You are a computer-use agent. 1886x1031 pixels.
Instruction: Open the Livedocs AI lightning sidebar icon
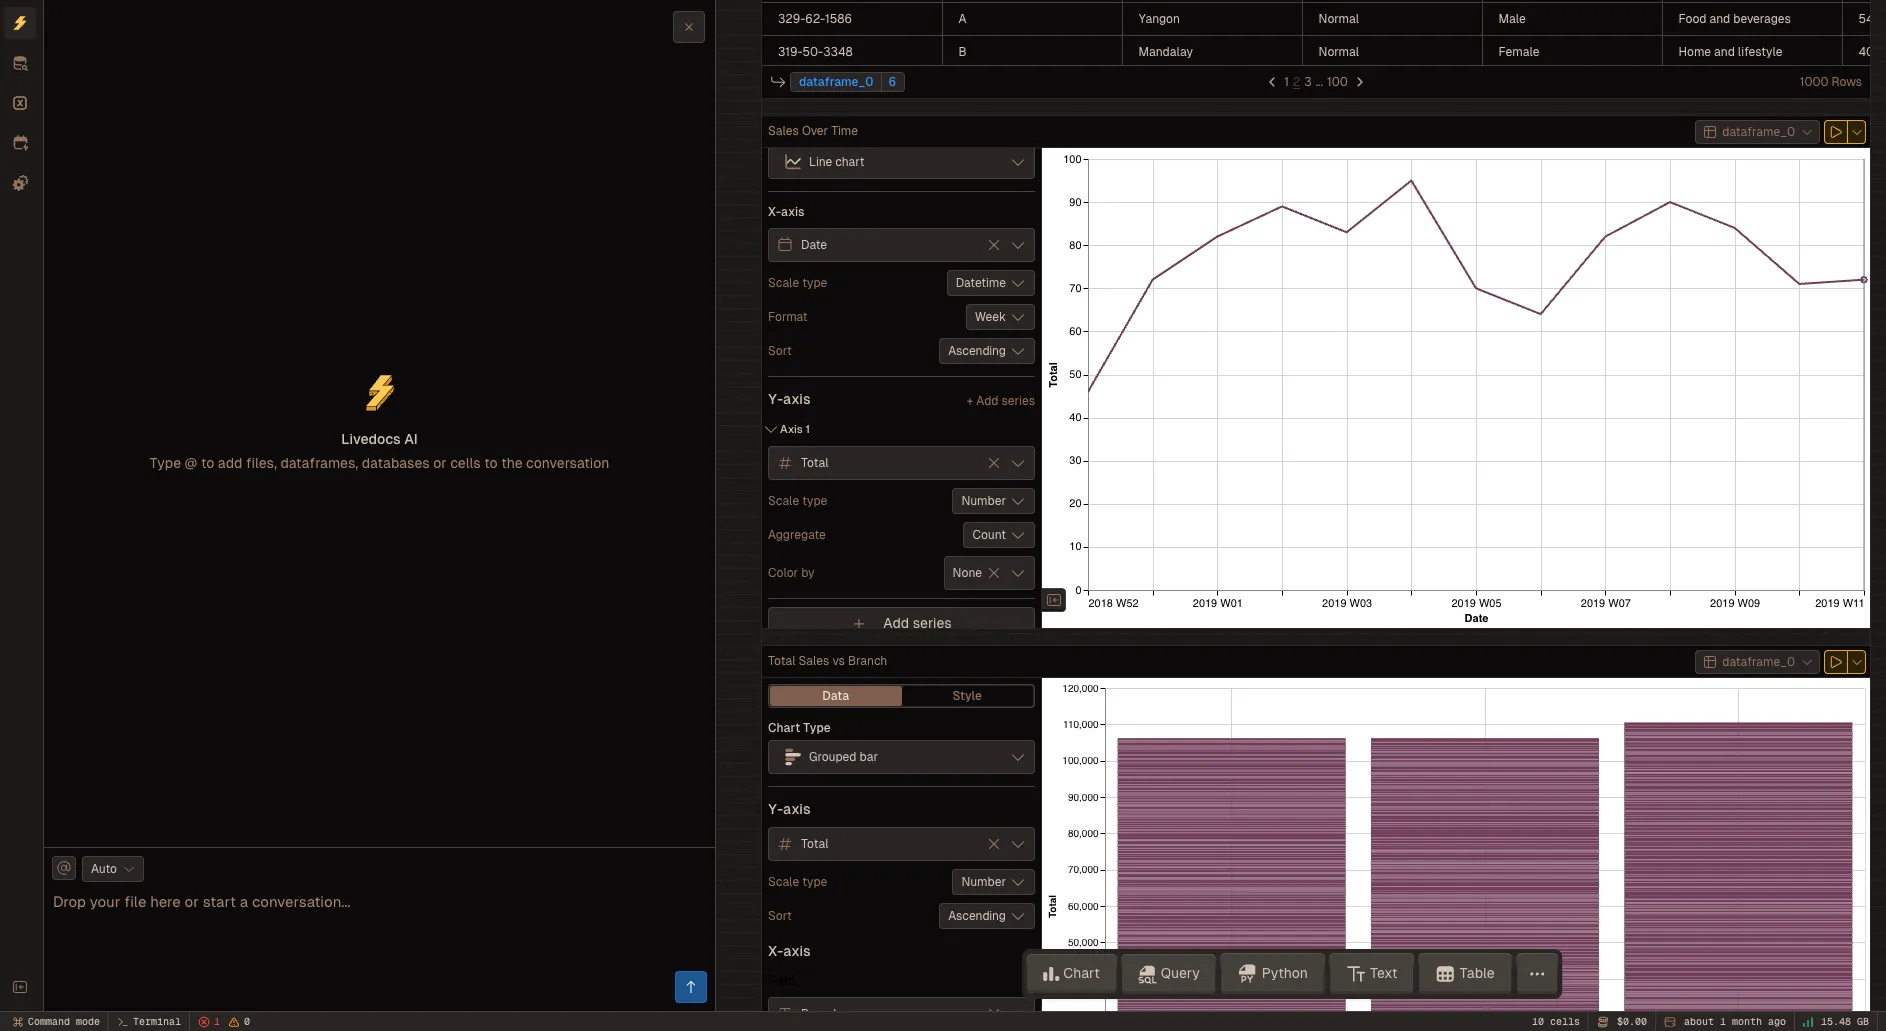20,22
